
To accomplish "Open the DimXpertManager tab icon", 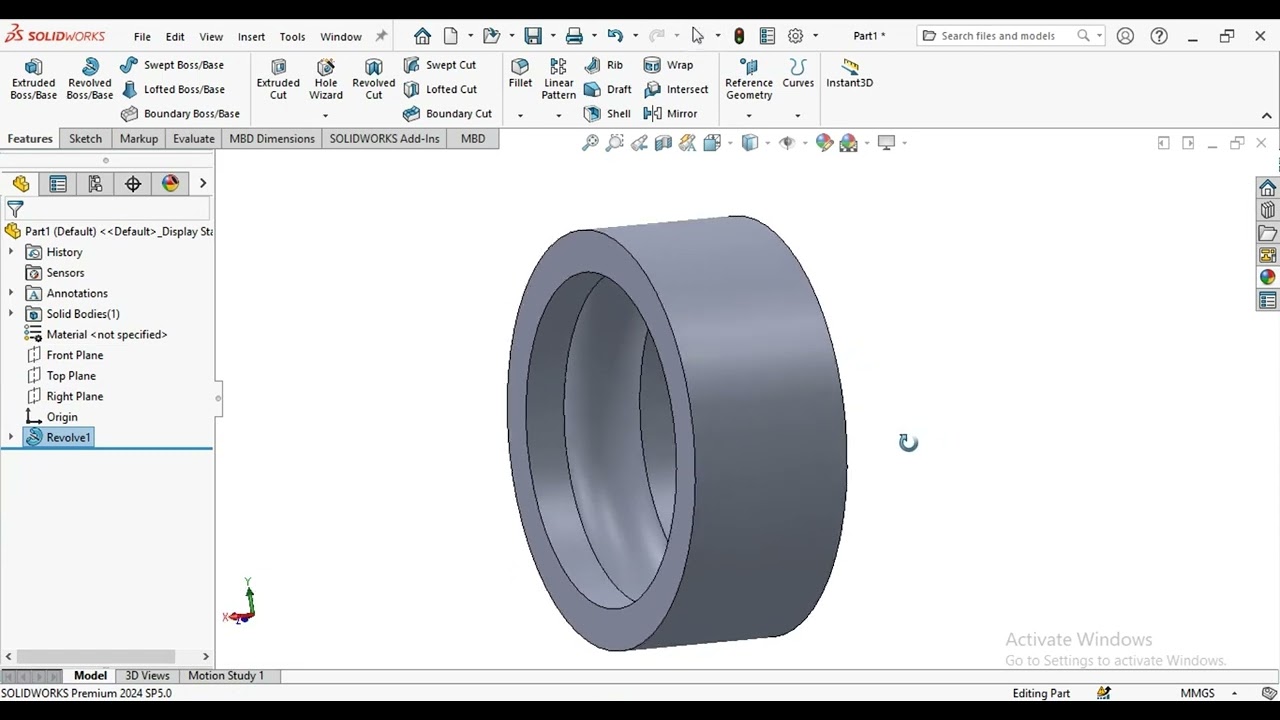I will click(133, 184).
